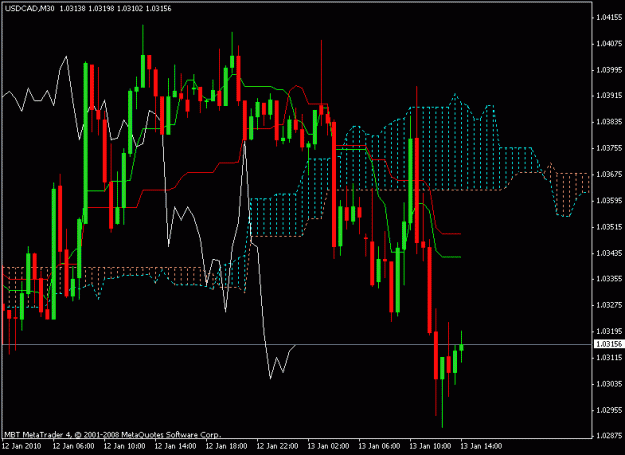The height and width of the screenshot is (455, 625).
Task: Click the 13 Jan 14:00 time label
Action: tap(482, 446)
